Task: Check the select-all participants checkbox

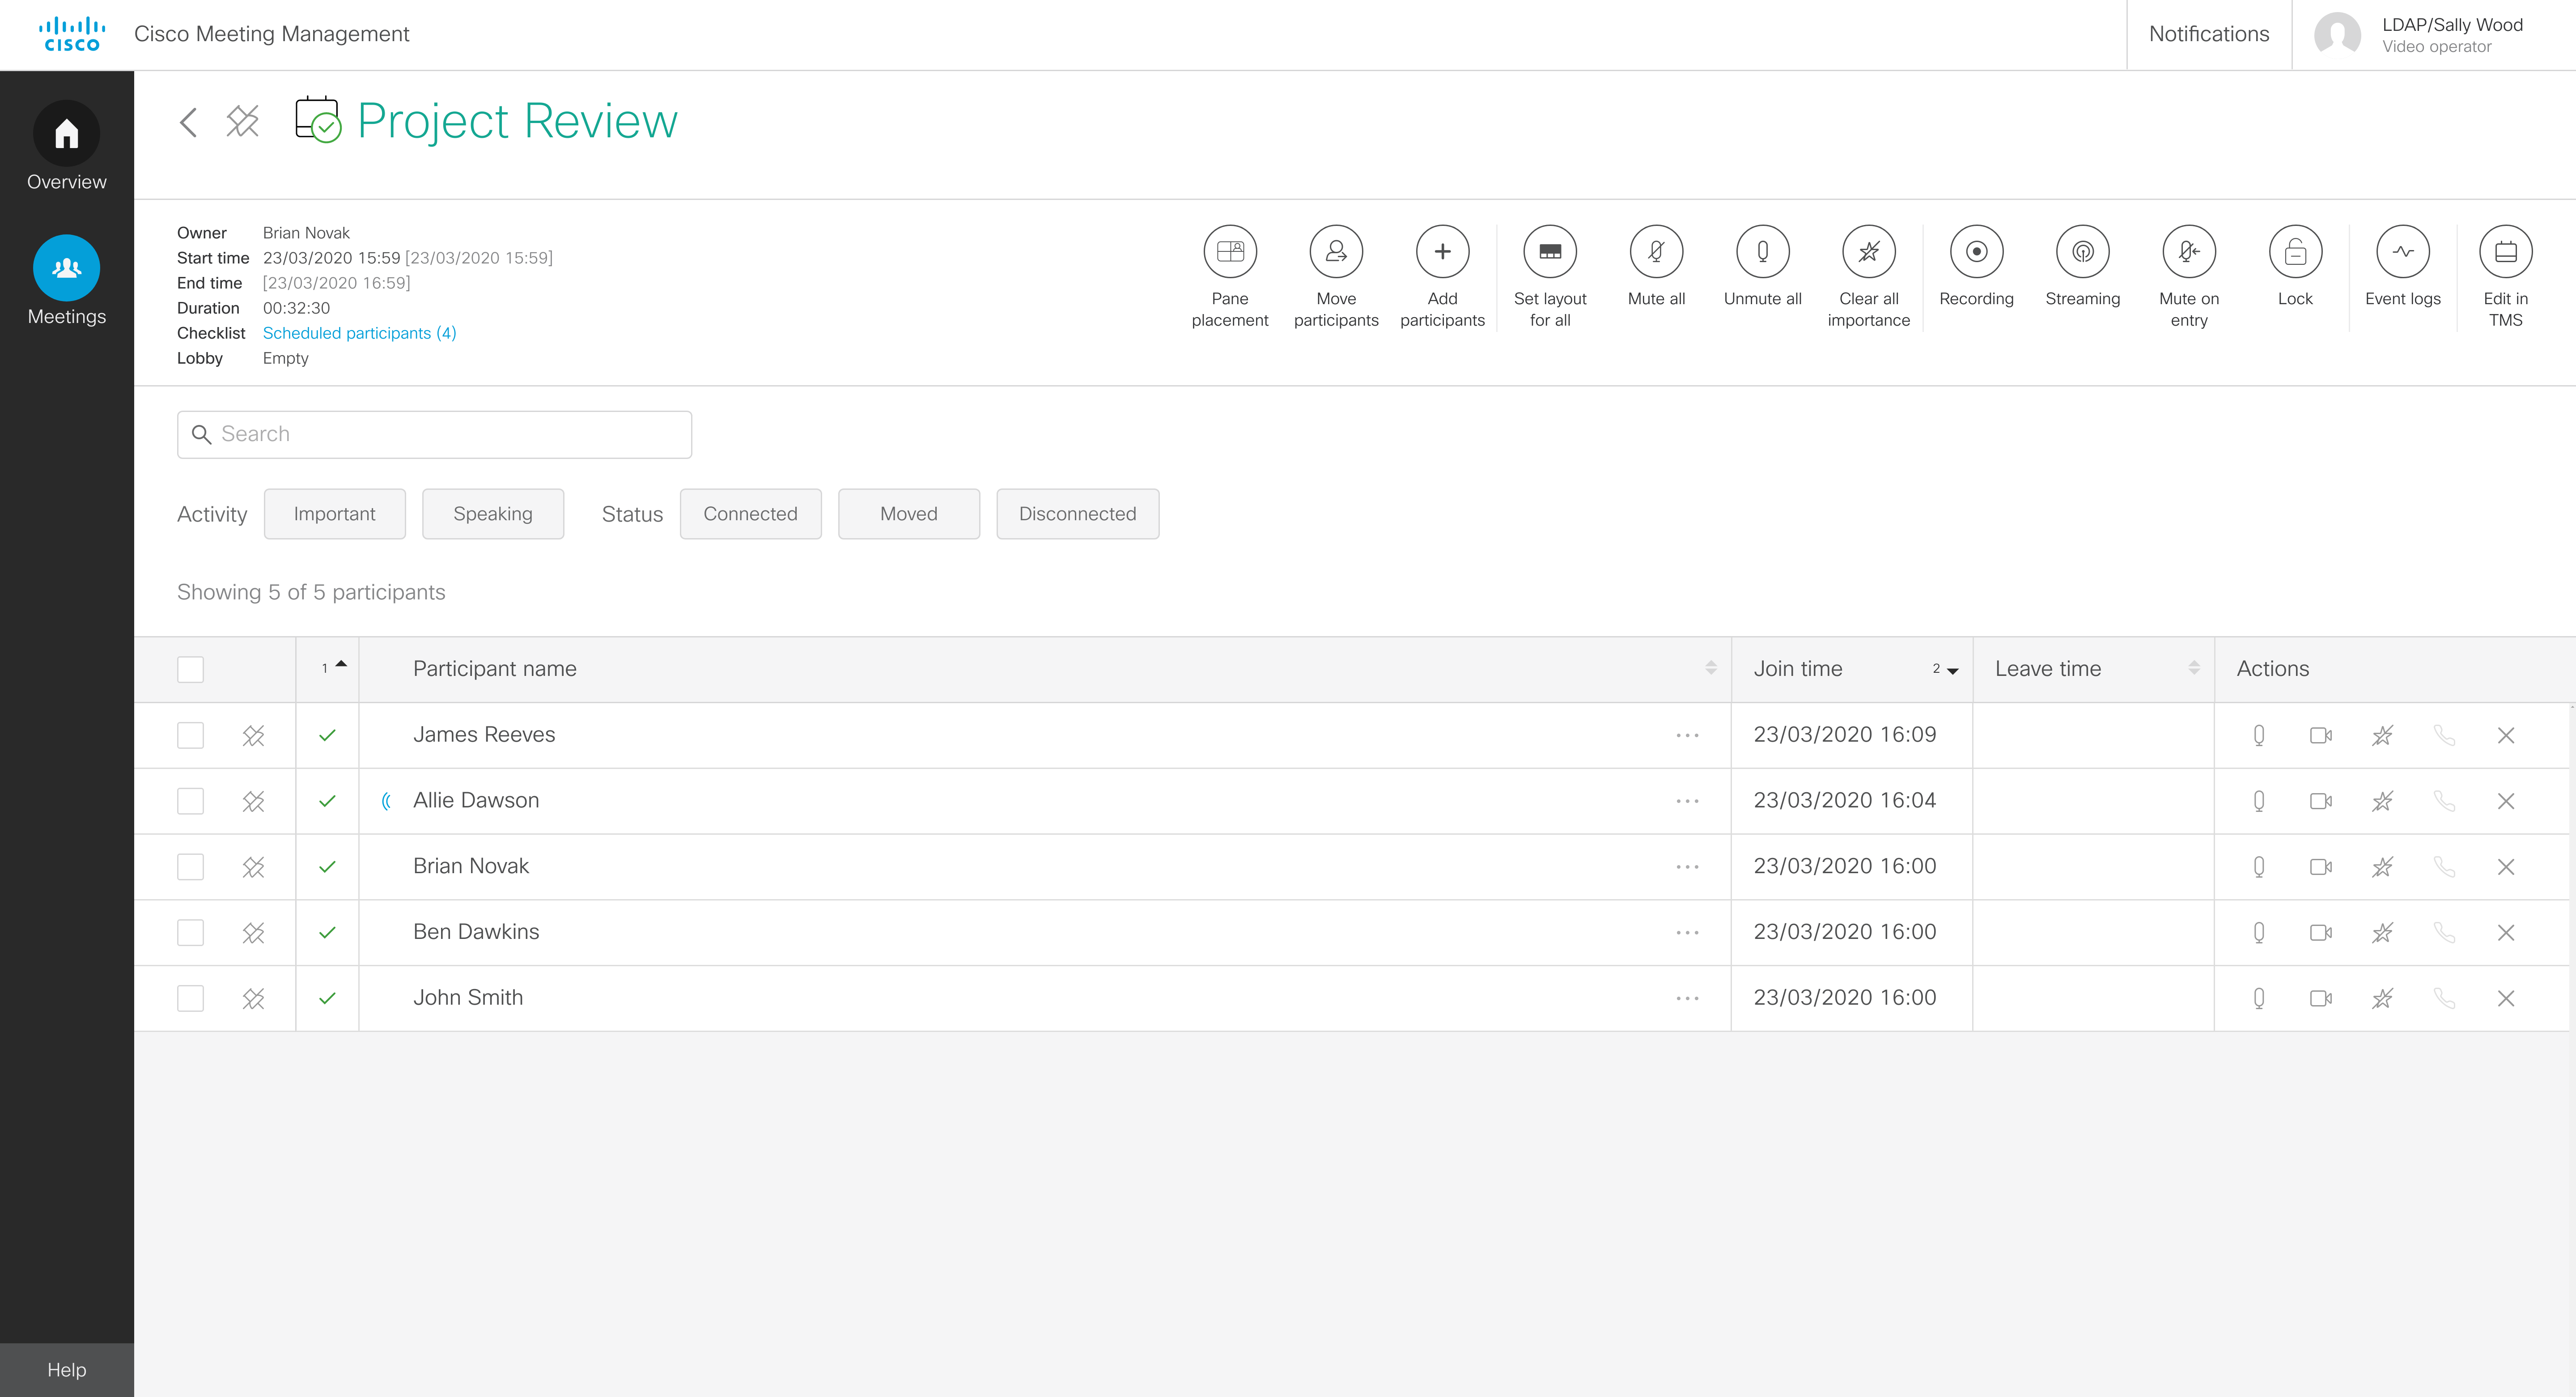Action: [x=190, y=669]
